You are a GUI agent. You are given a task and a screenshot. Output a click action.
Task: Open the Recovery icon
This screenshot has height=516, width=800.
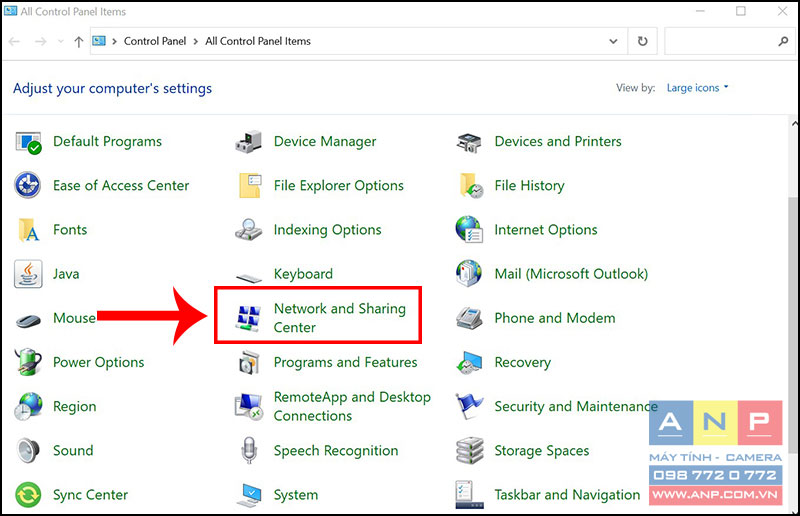point(469,362)
